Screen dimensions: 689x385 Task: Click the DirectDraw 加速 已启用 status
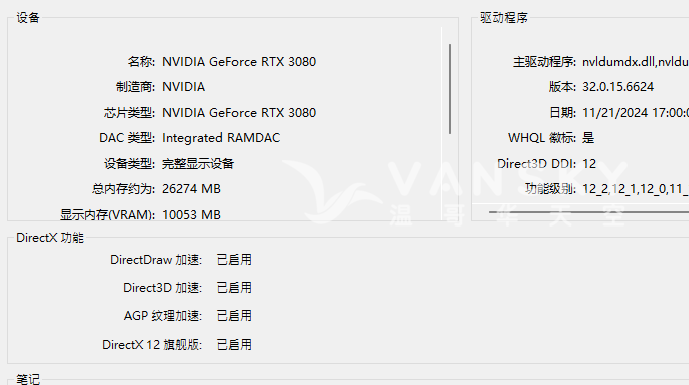pyautogui.click(x=234, y=260)
